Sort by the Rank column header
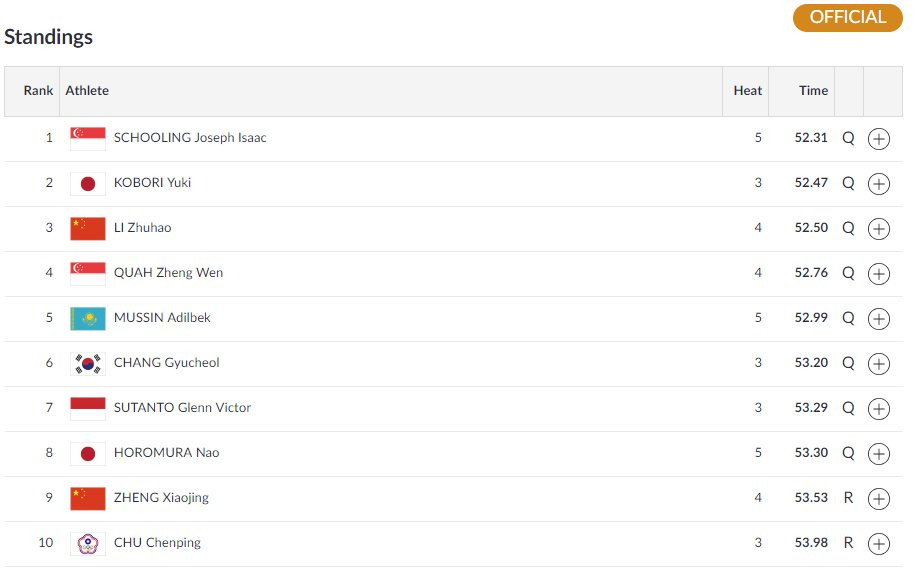Image resolution: width=919 pixels, height=569 pixels. [x=38, y=91]
